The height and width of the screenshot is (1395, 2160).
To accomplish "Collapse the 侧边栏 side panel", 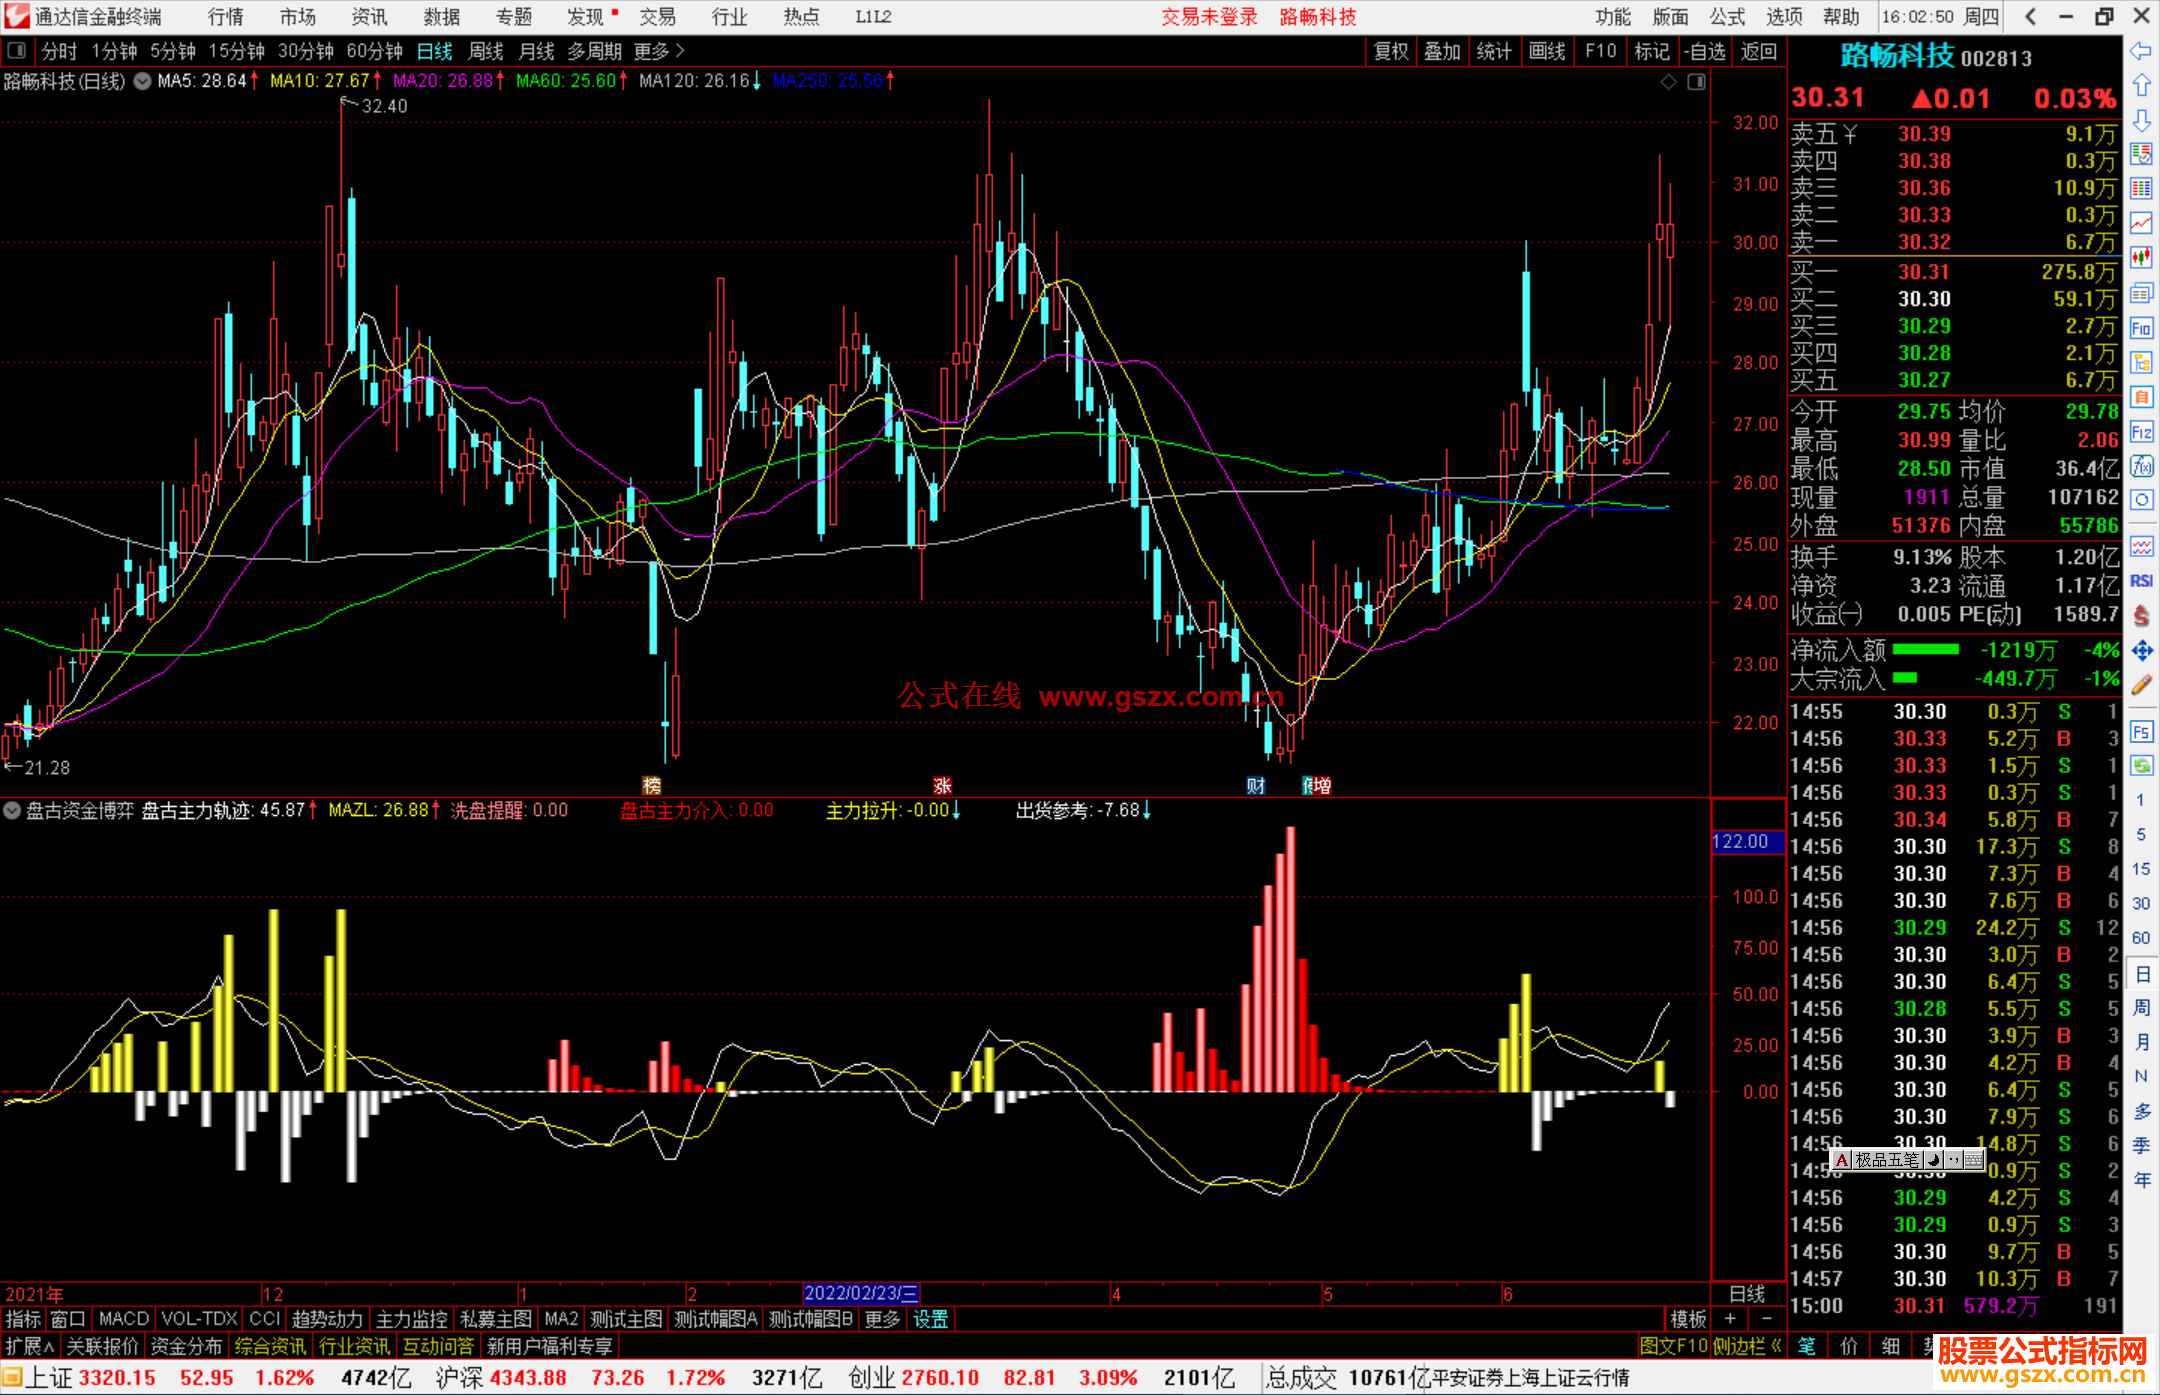I will tap(1747, 1347).
